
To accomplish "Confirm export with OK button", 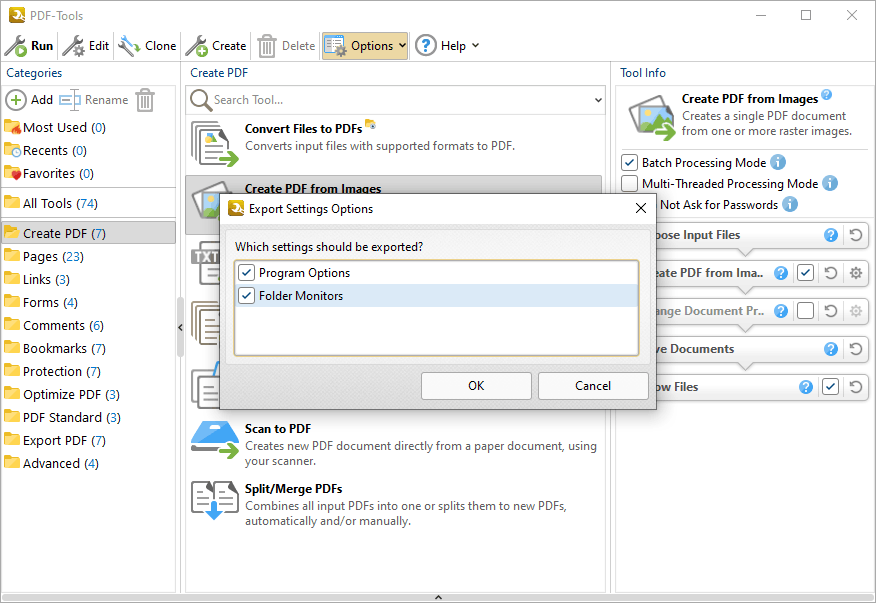I will coord(476,386).
